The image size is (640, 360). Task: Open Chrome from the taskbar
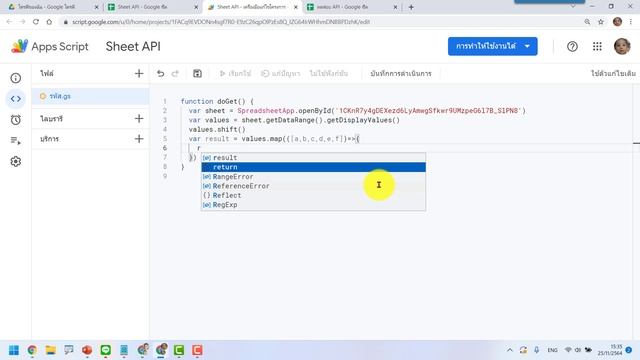[x=32, y=350]
